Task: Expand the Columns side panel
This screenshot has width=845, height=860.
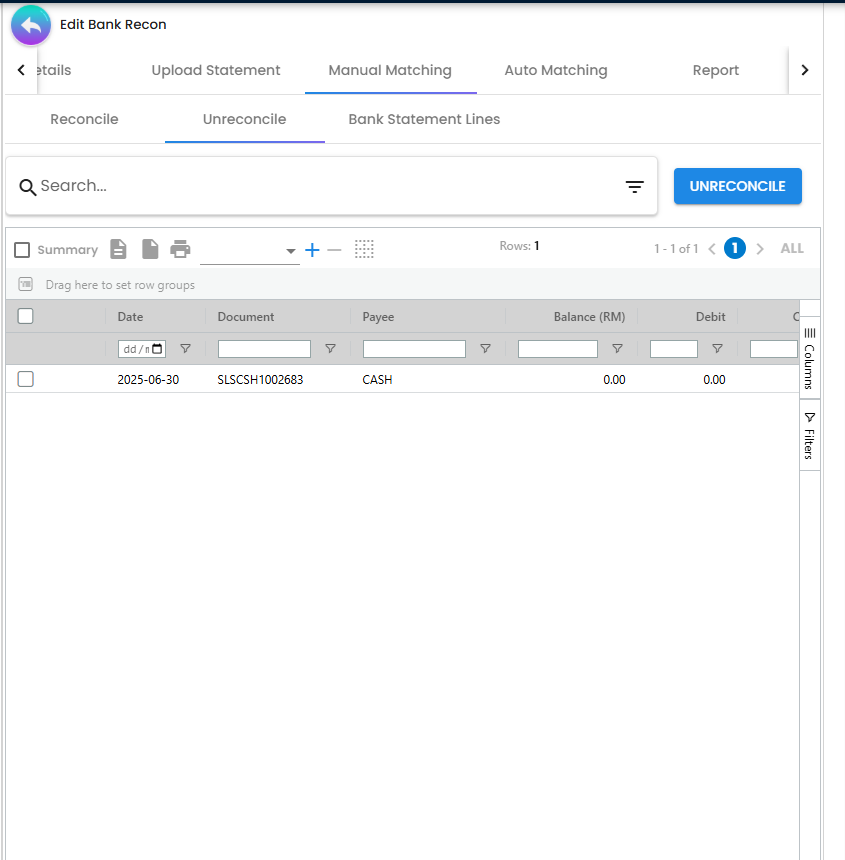Action: [809, 357]
